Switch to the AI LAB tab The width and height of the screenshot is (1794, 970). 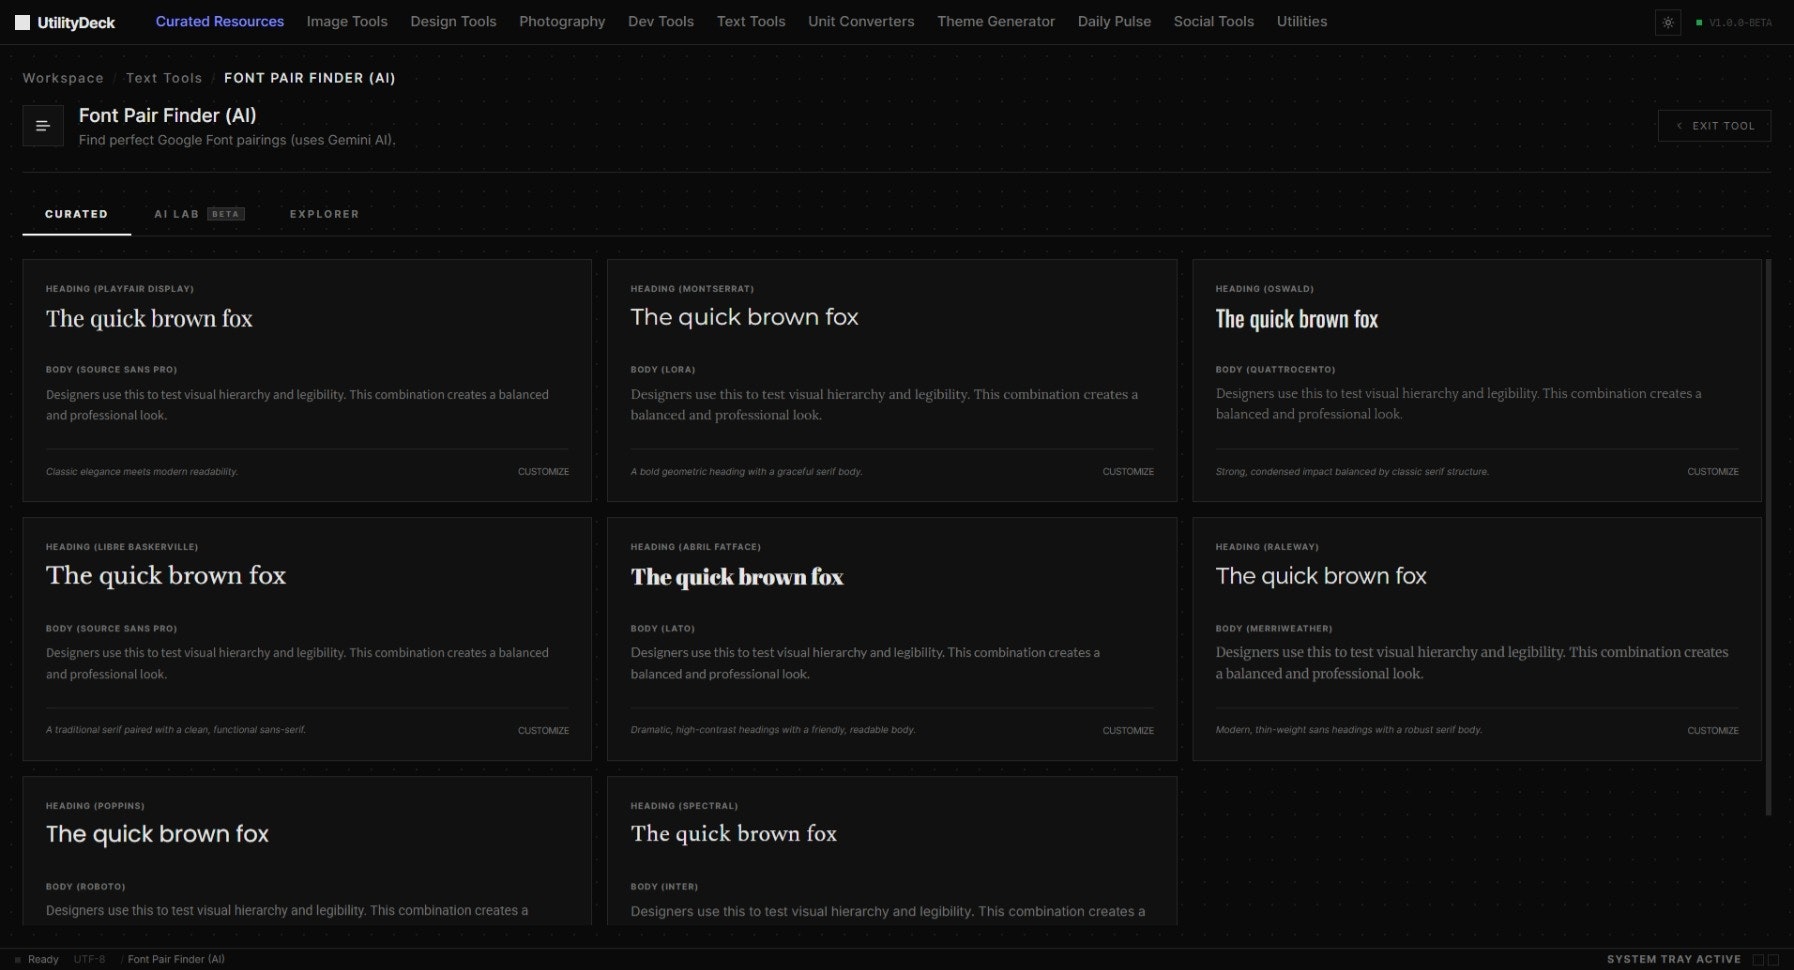176,213
